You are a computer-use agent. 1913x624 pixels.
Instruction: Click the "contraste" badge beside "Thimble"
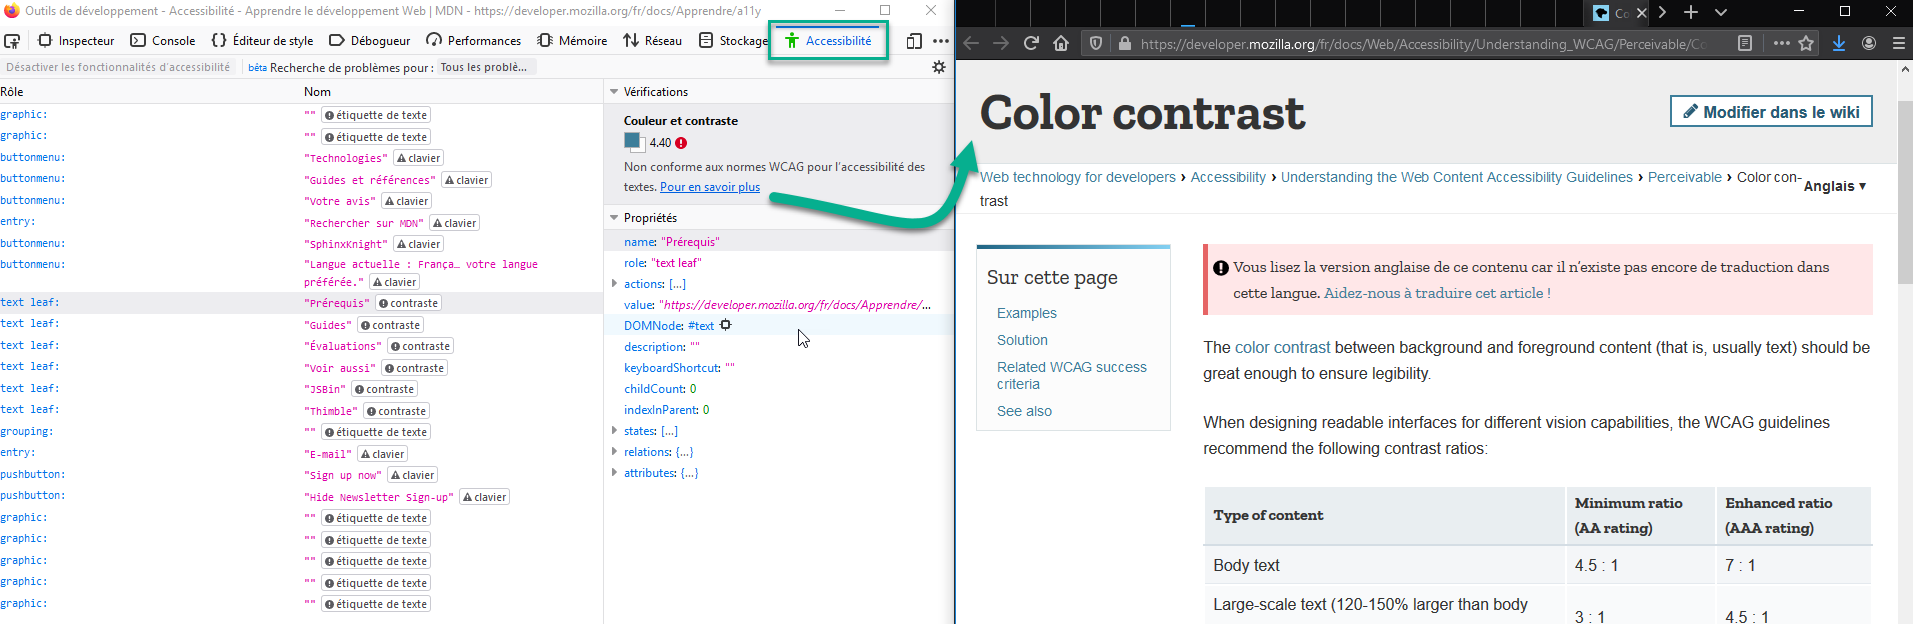coord(396,411)
